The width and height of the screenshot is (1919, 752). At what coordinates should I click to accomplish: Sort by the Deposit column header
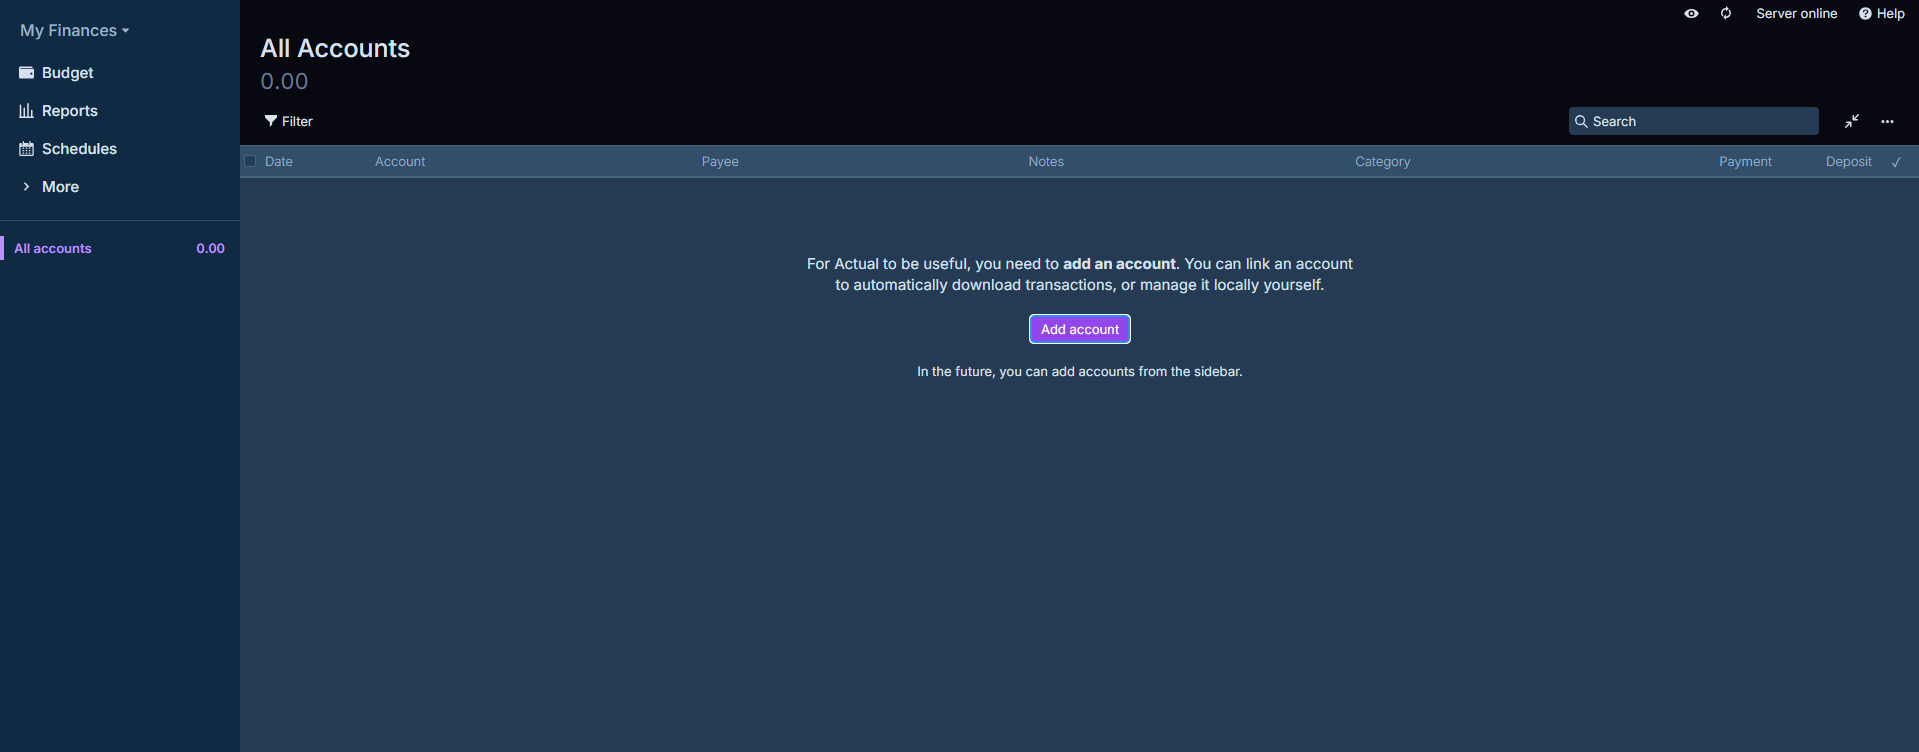click(x=1848, y=161)
